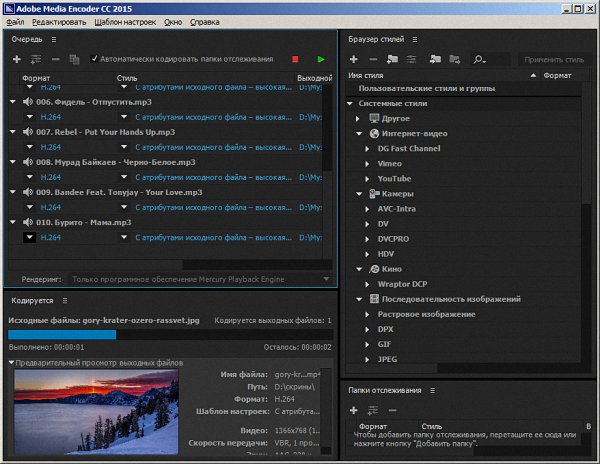Click the blue encoding progress bar
This screenshot has height=464, width=600.
pyautogui.click(x=62, y=334)
